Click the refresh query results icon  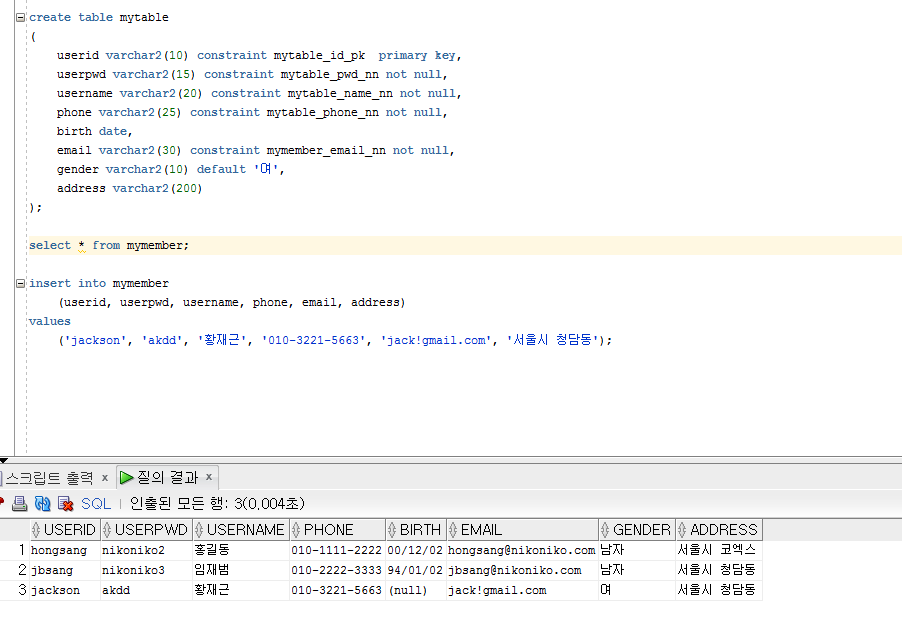43,504
